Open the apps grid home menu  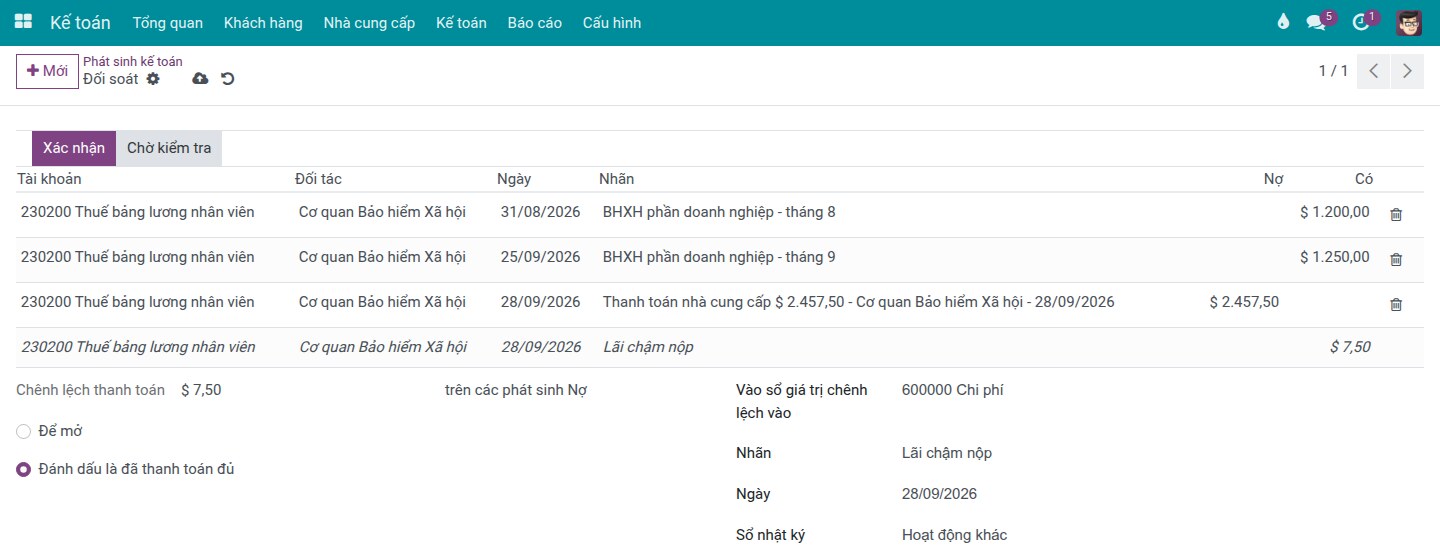click(x=23, y=22)
